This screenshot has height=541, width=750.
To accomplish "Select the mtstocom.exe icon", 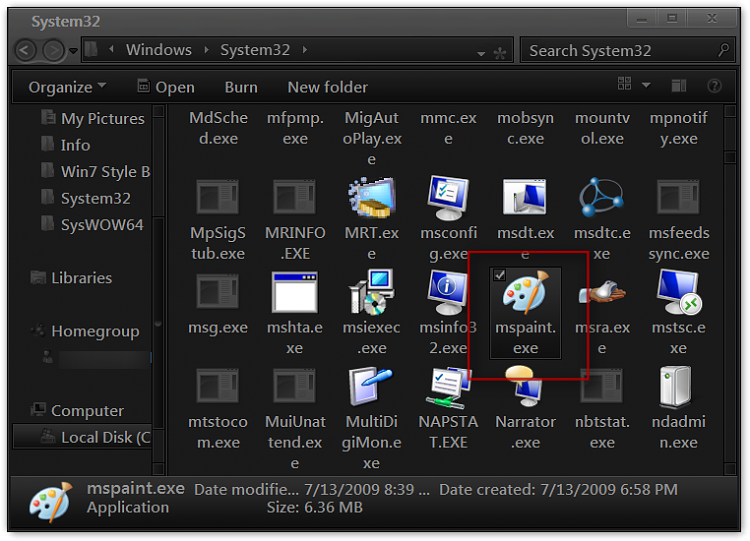I will [x=218, y=386].
